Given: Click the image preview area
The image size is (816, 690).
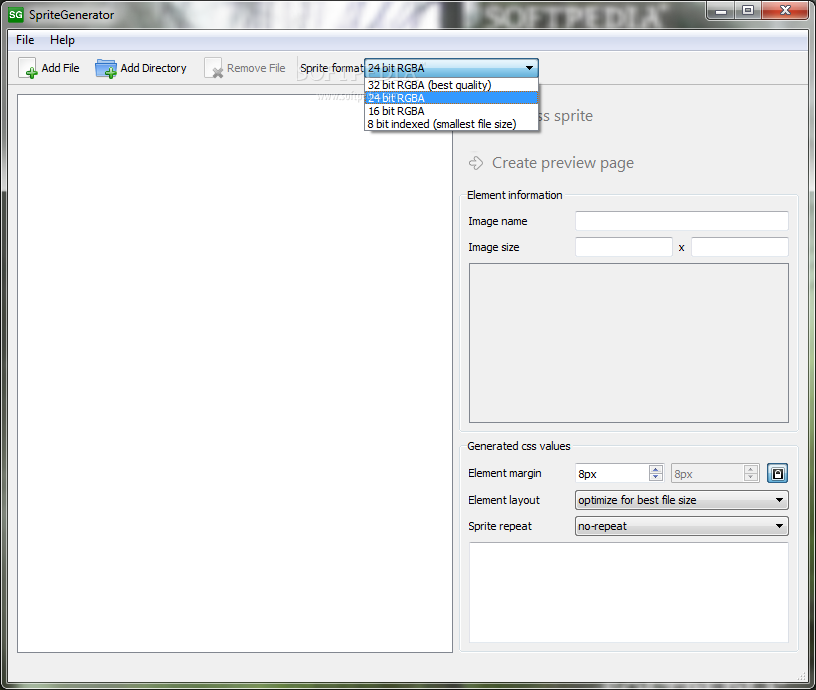Looking at the screenshot, I should pos(629,343).
